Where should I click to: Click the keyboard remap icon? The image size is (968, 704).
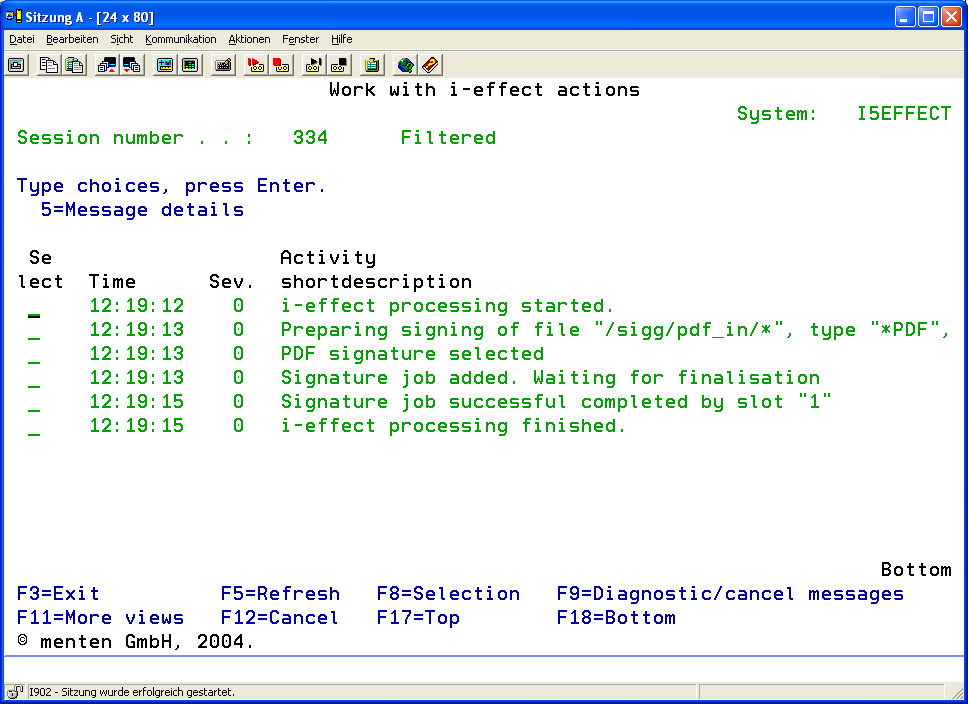tap(224, 65)
